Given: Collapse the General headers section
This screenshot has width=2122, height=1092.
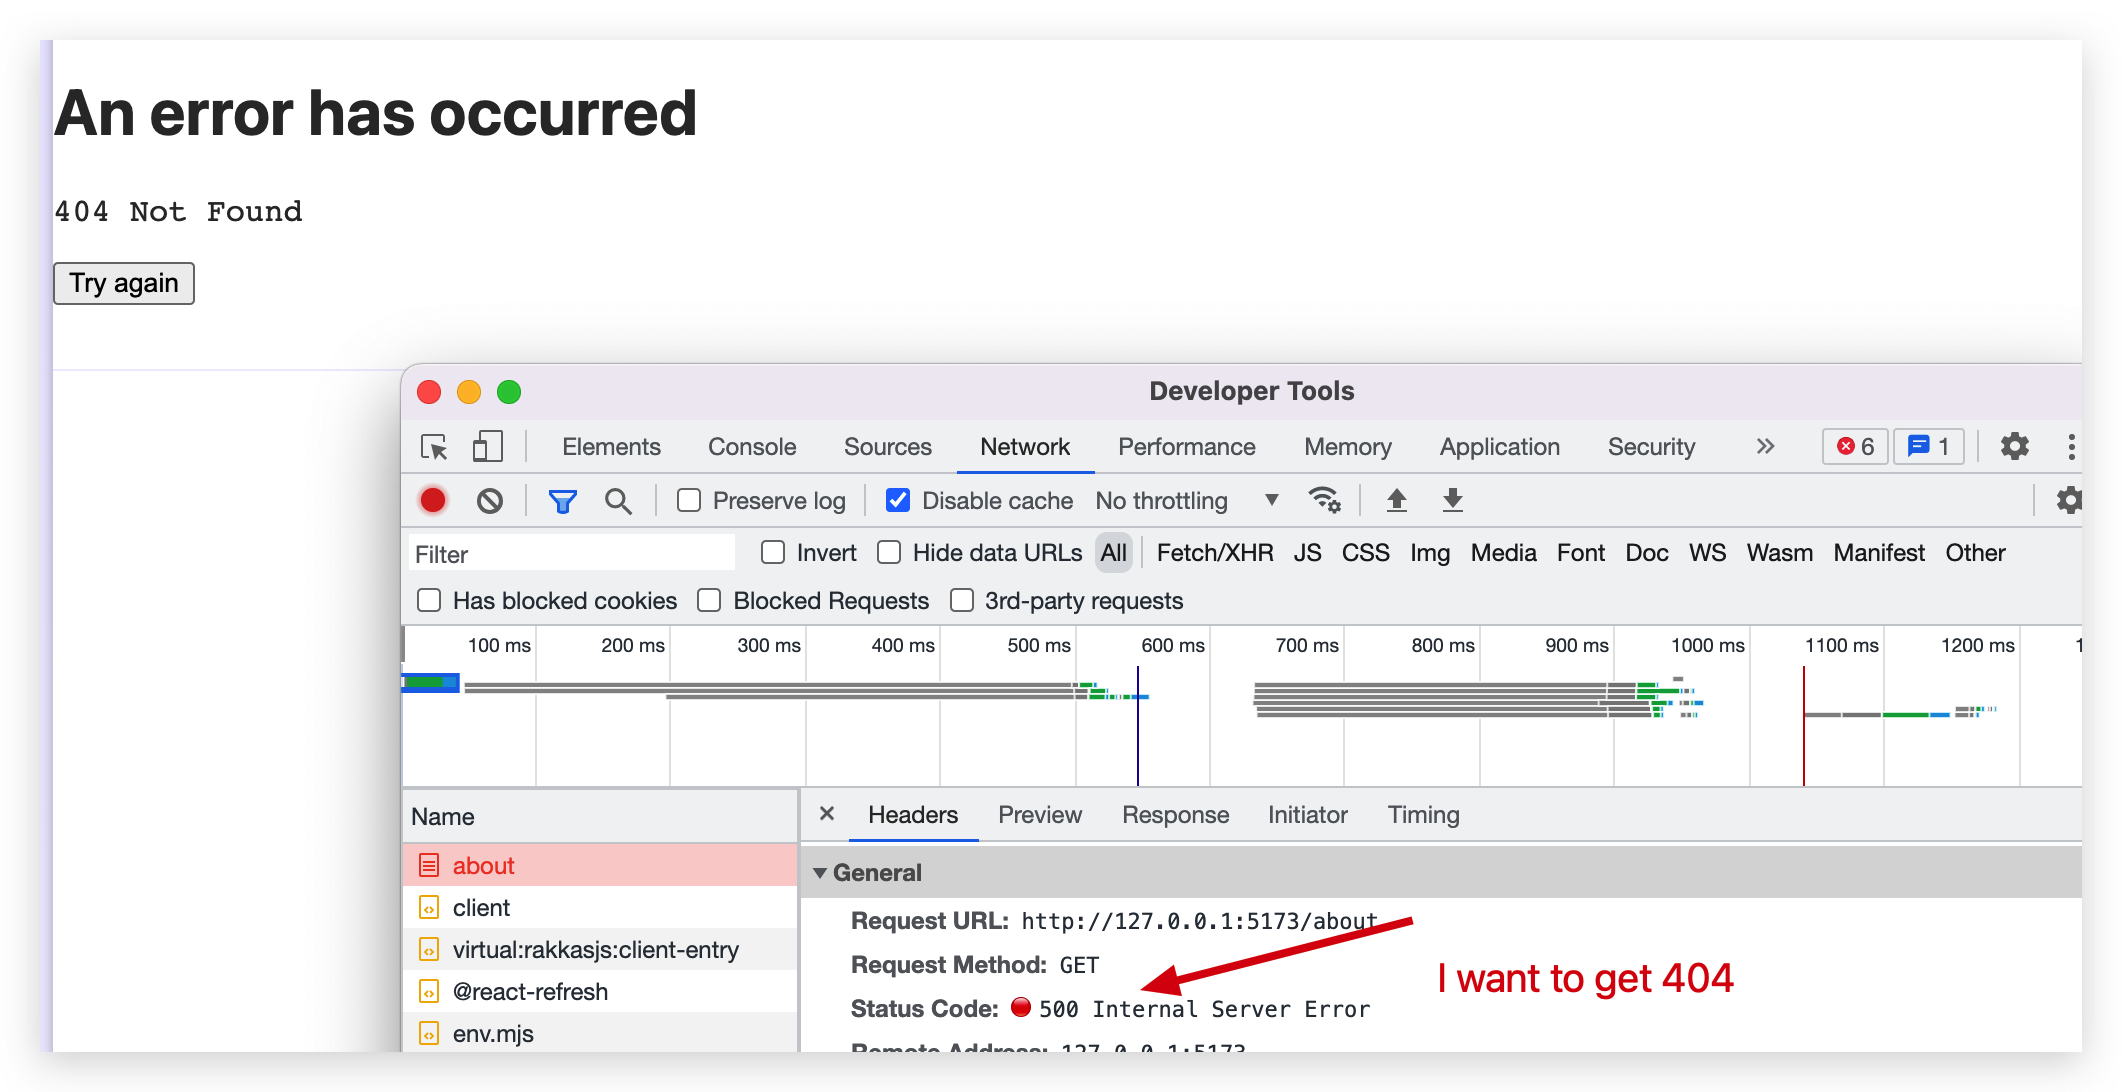Looking at the screenshot, I should [x=820, y=872].
